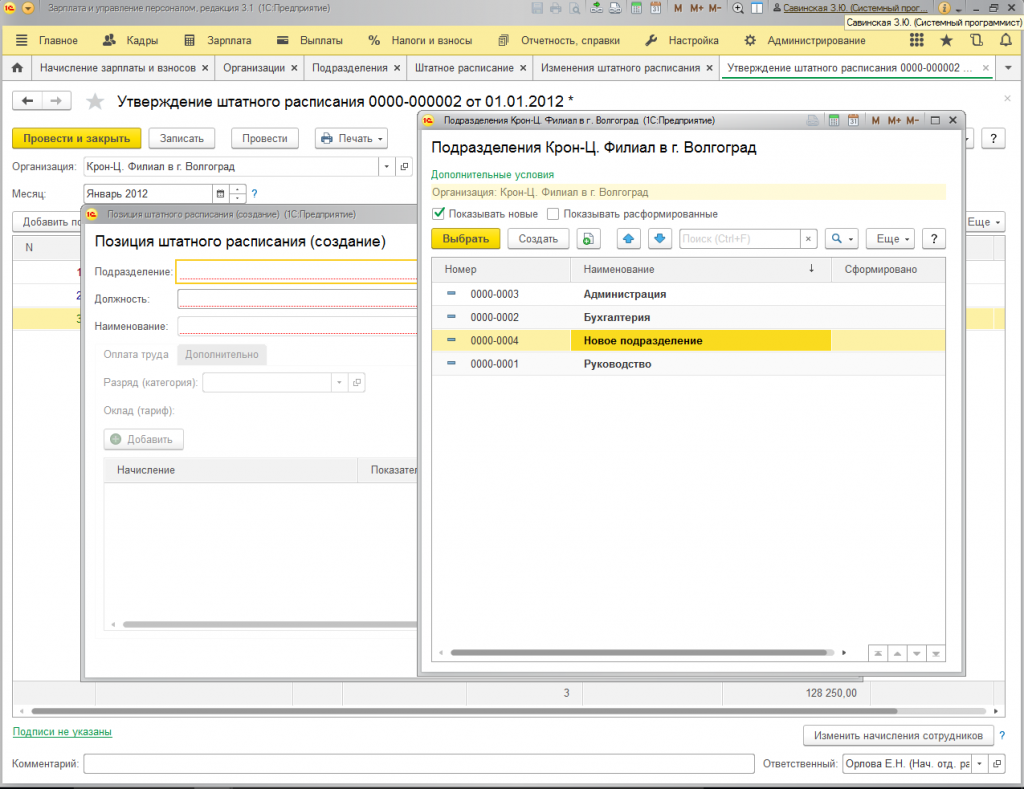Enable Показывать расформированные checkbox
The height and width of the screenshot is (789, 1024).
point(553,214)
